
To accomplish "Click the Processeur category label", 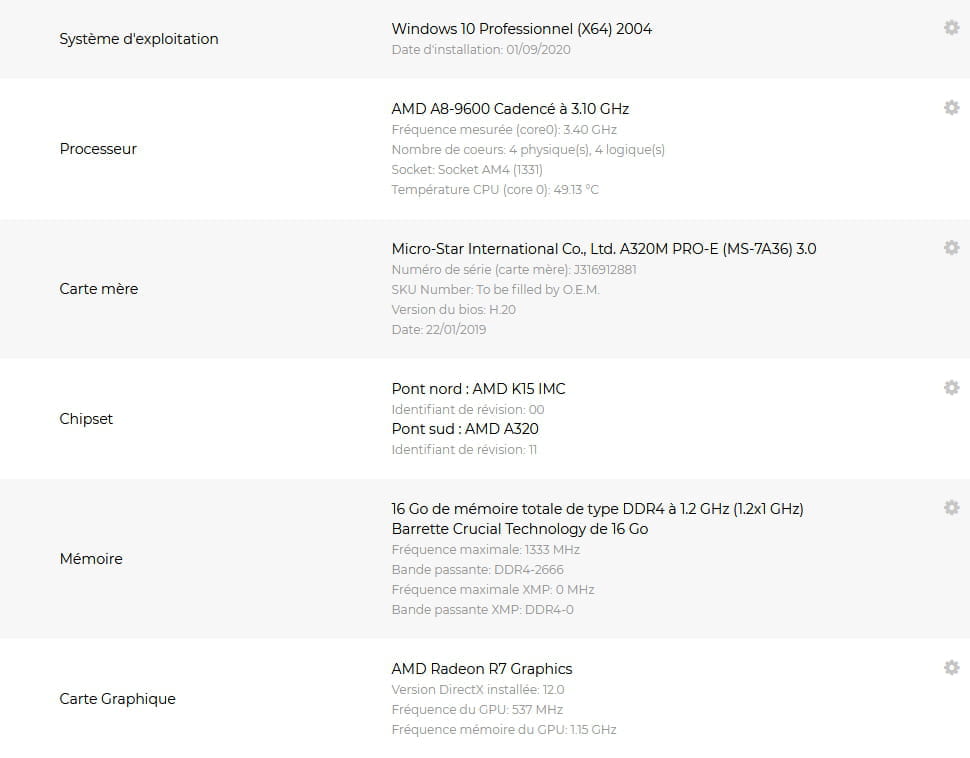I will [98, 149].
